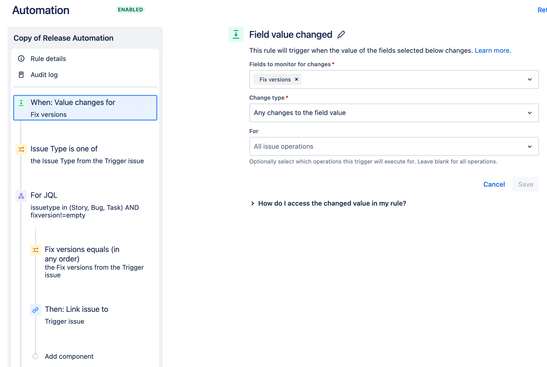Click Add component at branch end
The image size is (547, 367).
[69, 357]
